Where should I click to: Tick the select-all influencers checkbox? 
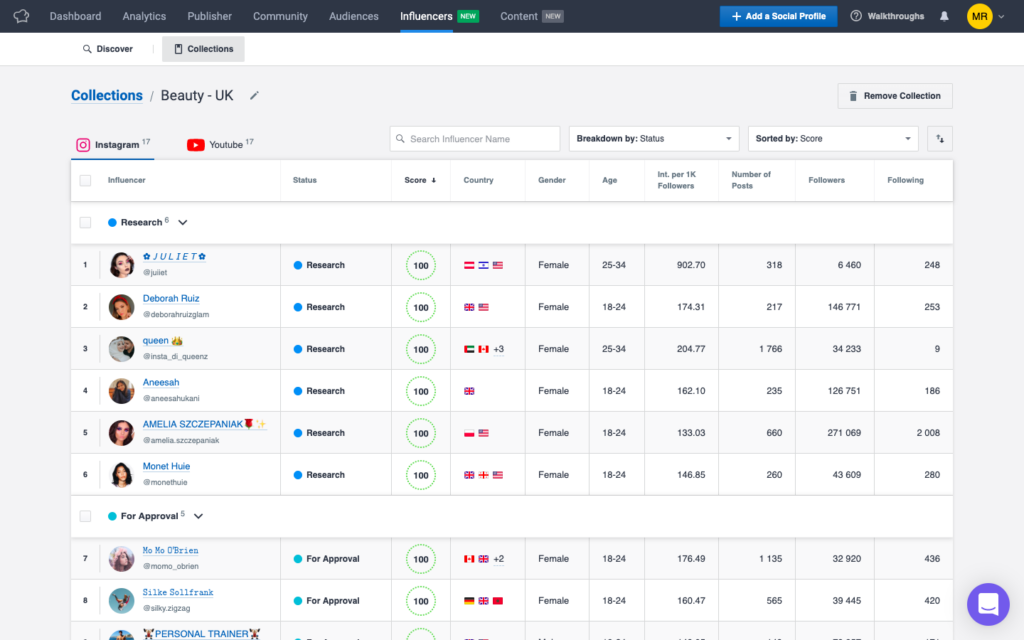pyautogui.click(x=85, y=179)
